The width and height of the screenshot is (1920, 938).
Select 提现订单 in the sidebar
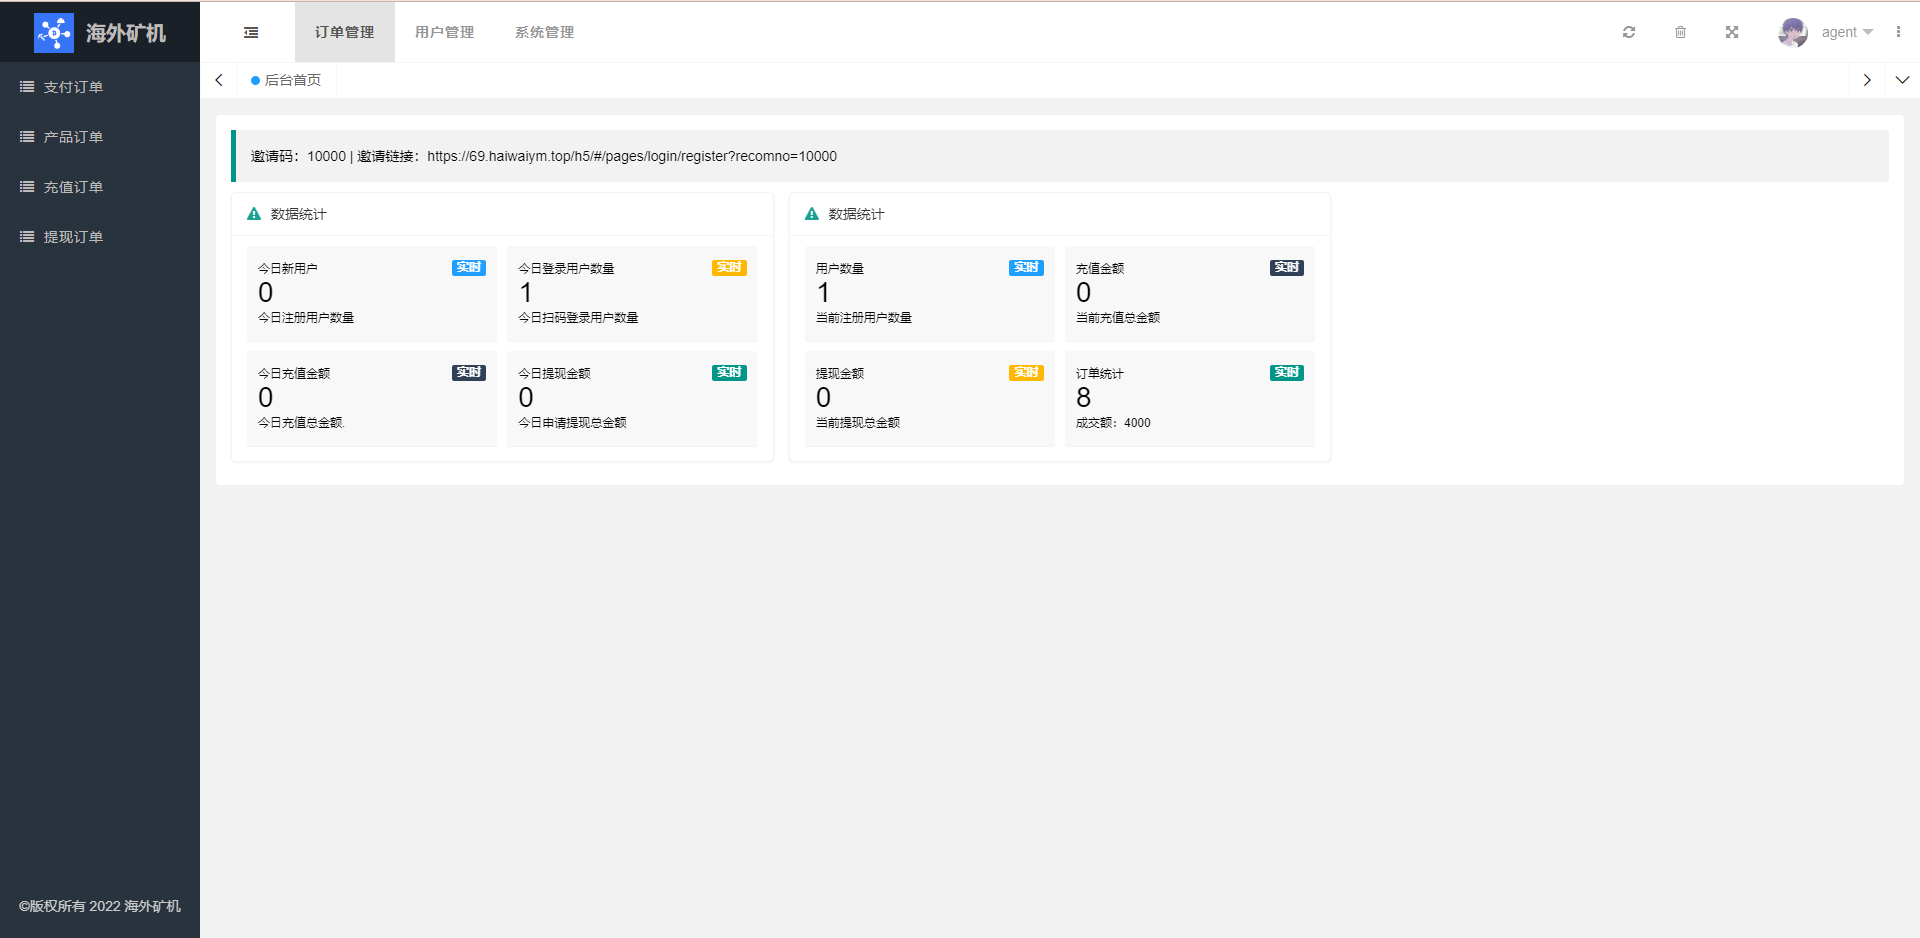tap(73, 237)
